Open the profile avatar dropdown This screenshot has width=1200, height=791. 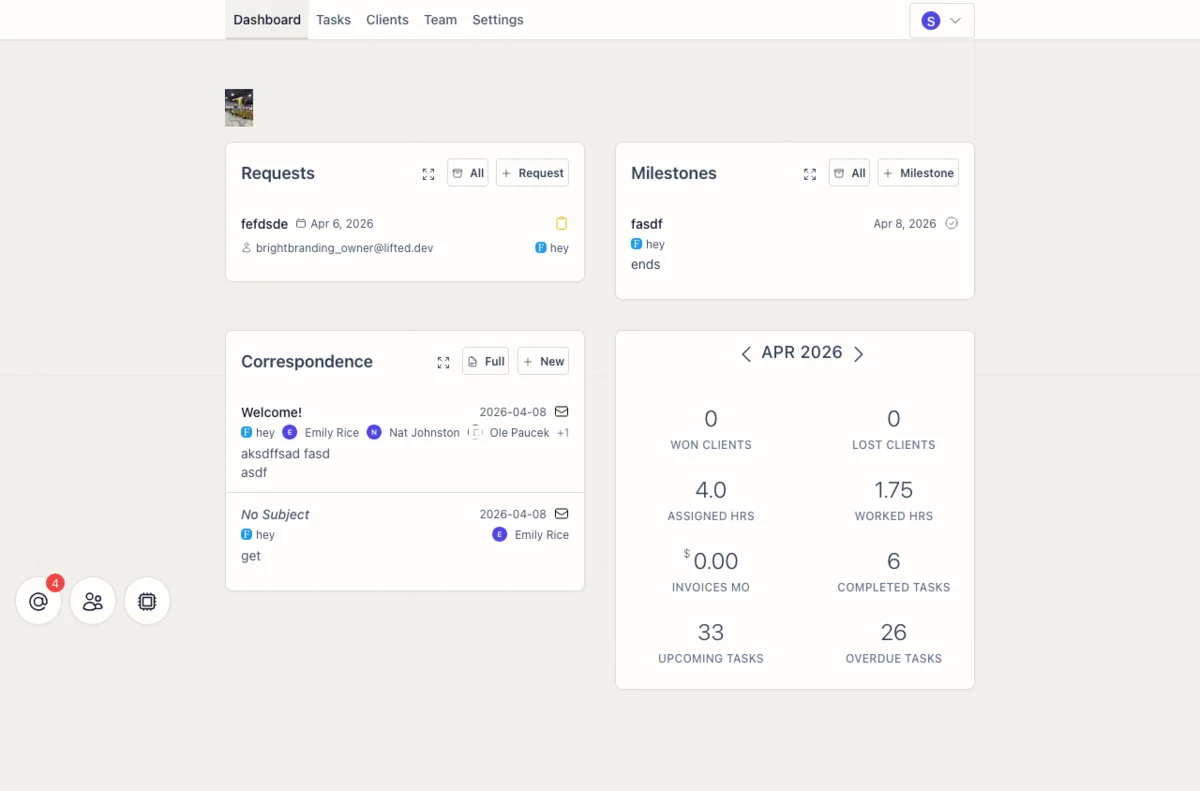click(941, 19)
